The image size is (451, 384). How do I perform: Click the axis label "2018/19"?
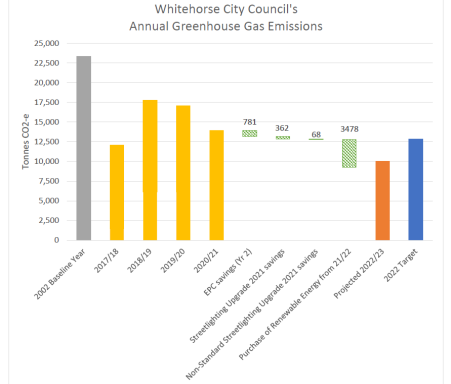(x=140, y=261)
